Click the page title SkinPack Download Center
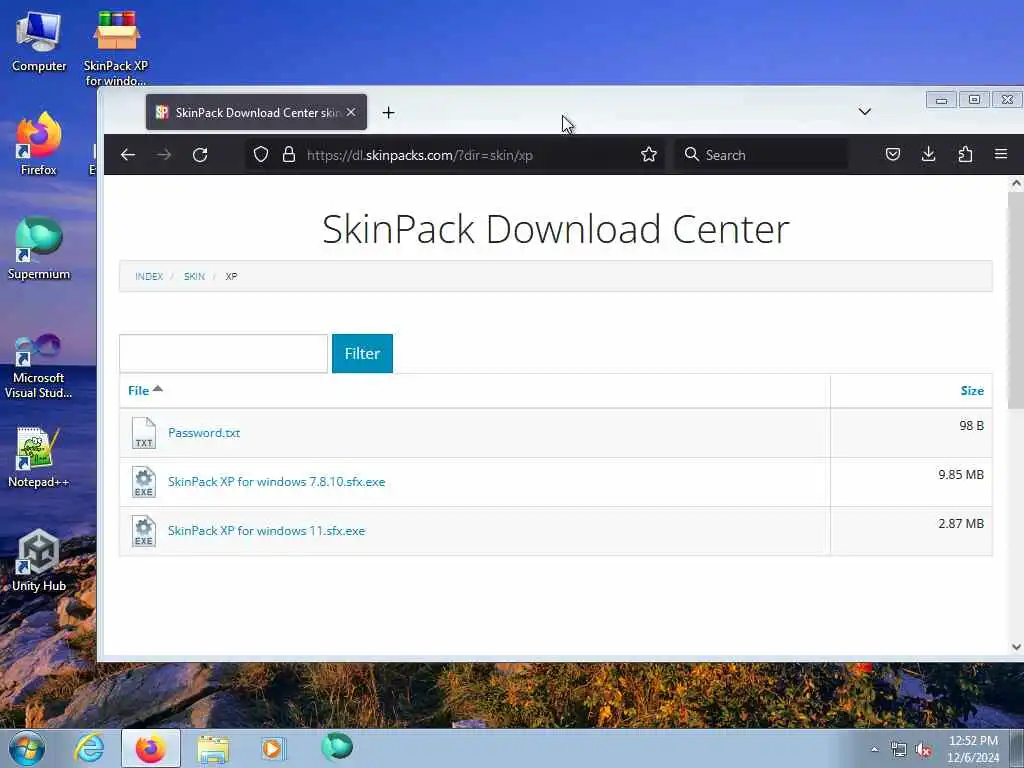 (556, 229)
